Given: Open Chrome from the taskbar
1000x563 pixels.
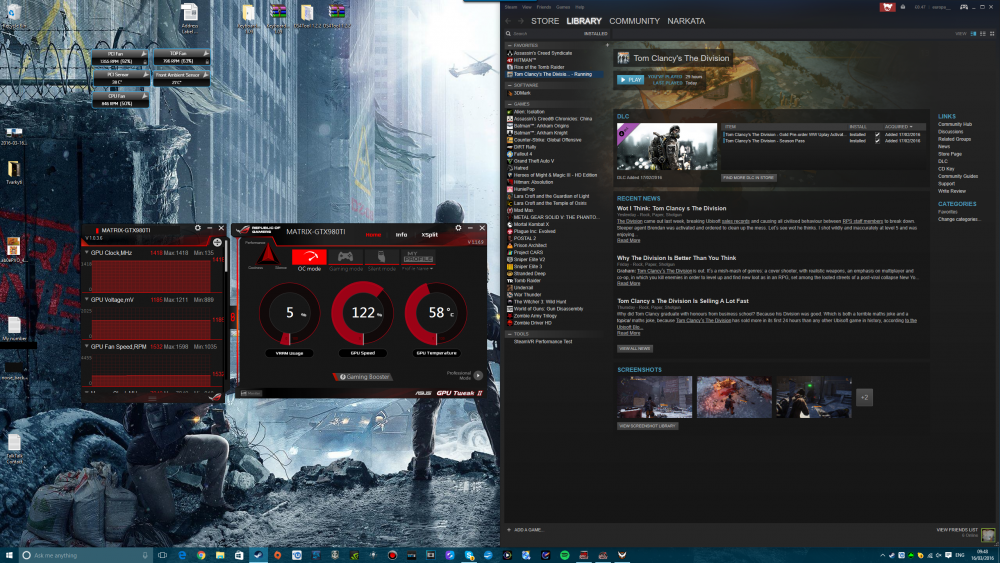Looking at the screenshot, I should coord(201,555).
